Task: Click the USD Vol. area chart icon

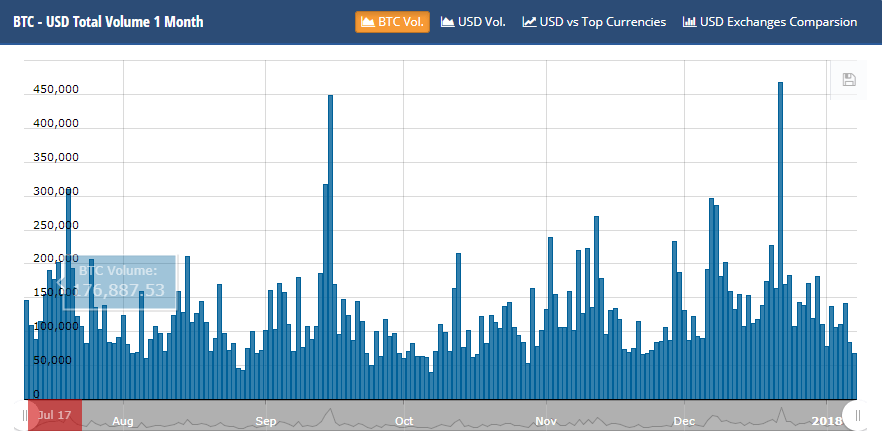Action: [x=448, y=22]
